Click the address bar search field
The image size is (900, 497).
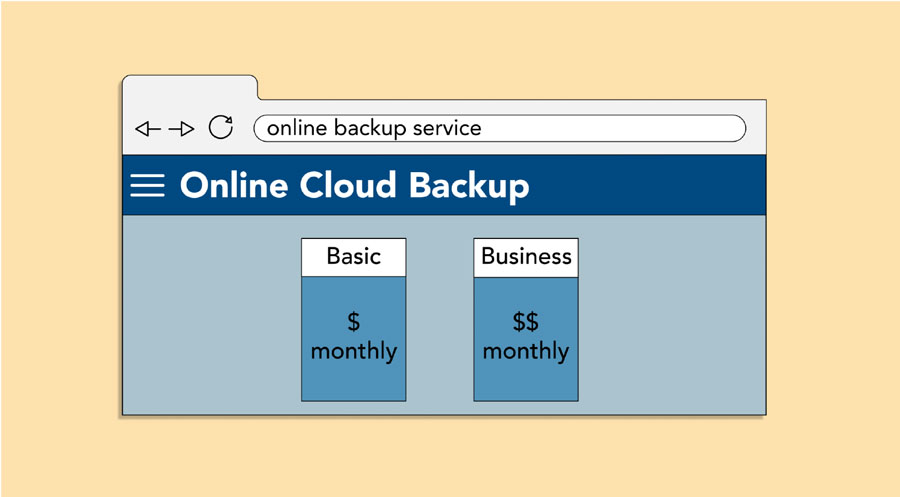point(600,128)
